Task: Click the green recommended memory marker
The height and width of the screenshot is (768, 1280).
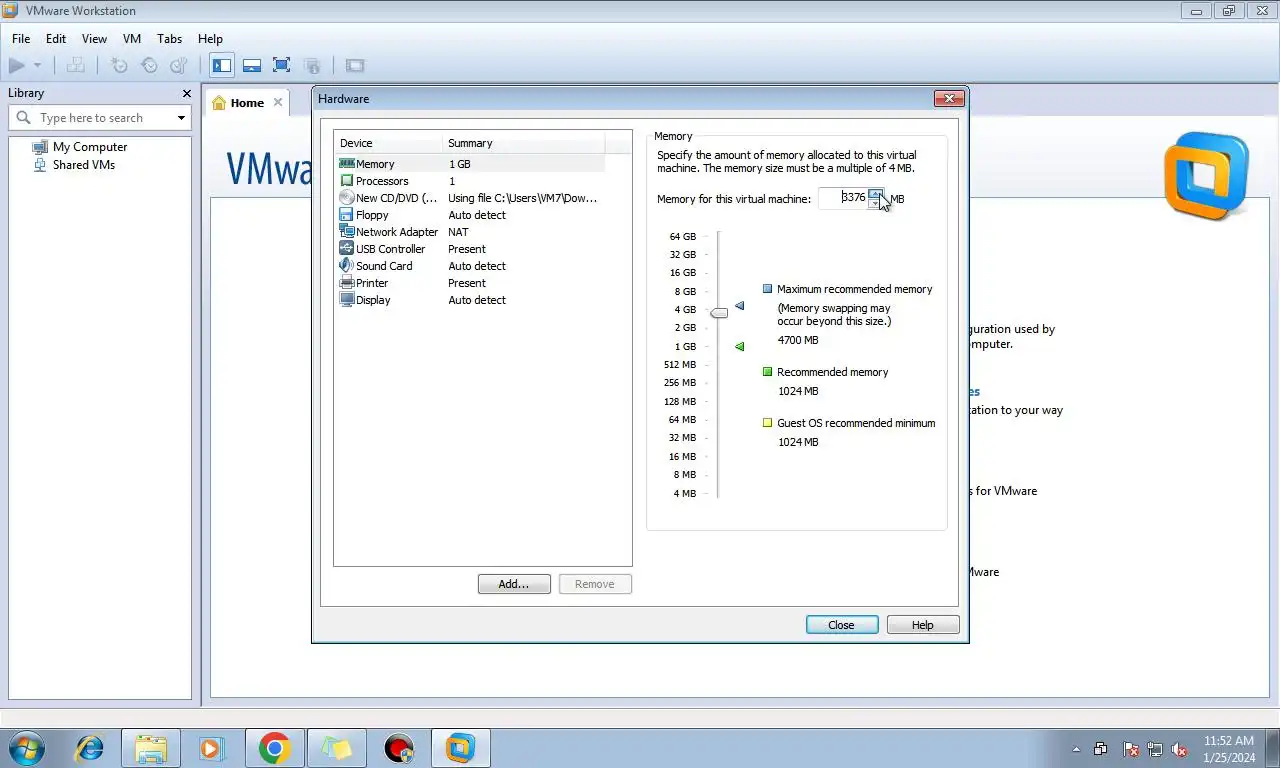Action: point(740,347)
